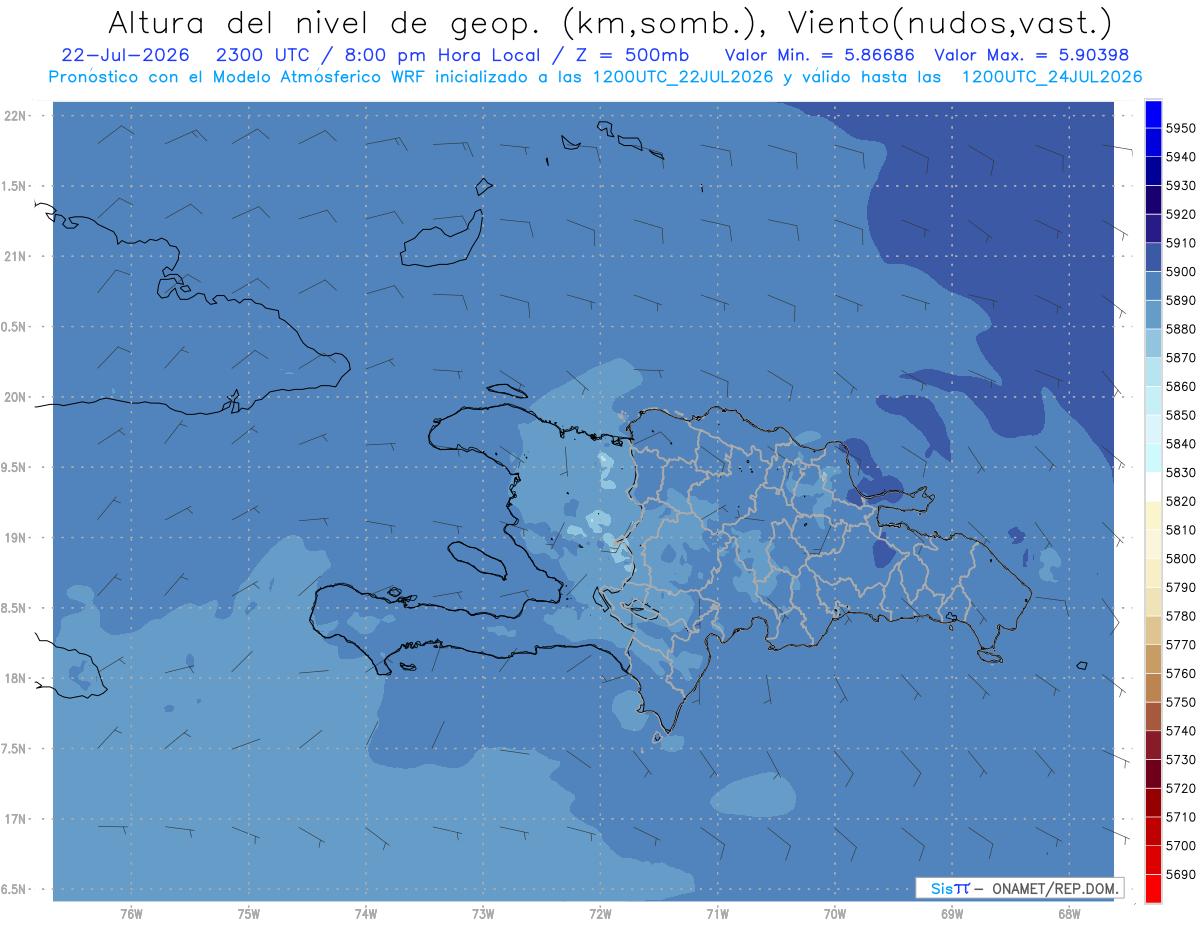
Task: Click the 1.5N latitude label
Action: tap(15, 186)
